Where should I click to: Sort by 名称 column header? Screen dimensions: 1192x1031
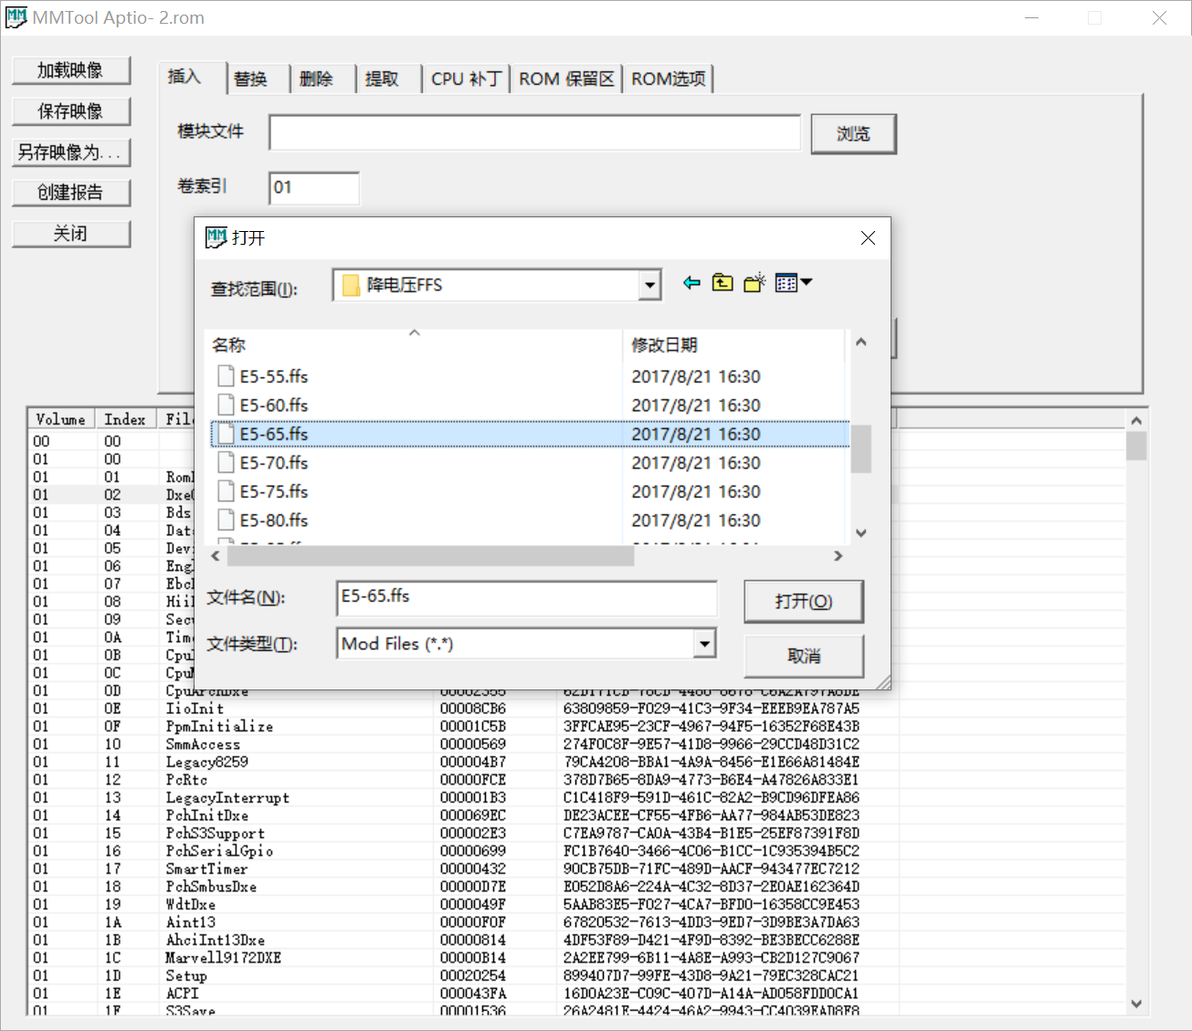(x=414, y=344)
